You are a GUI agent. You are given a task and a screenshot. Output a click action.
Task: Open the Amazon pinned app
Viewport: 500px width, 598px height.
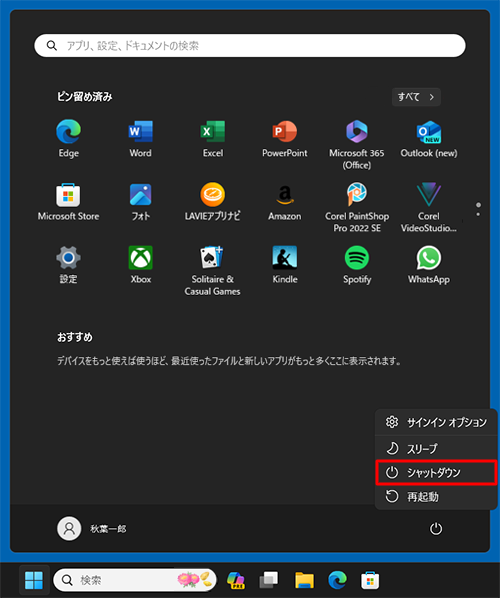point(285,202)
